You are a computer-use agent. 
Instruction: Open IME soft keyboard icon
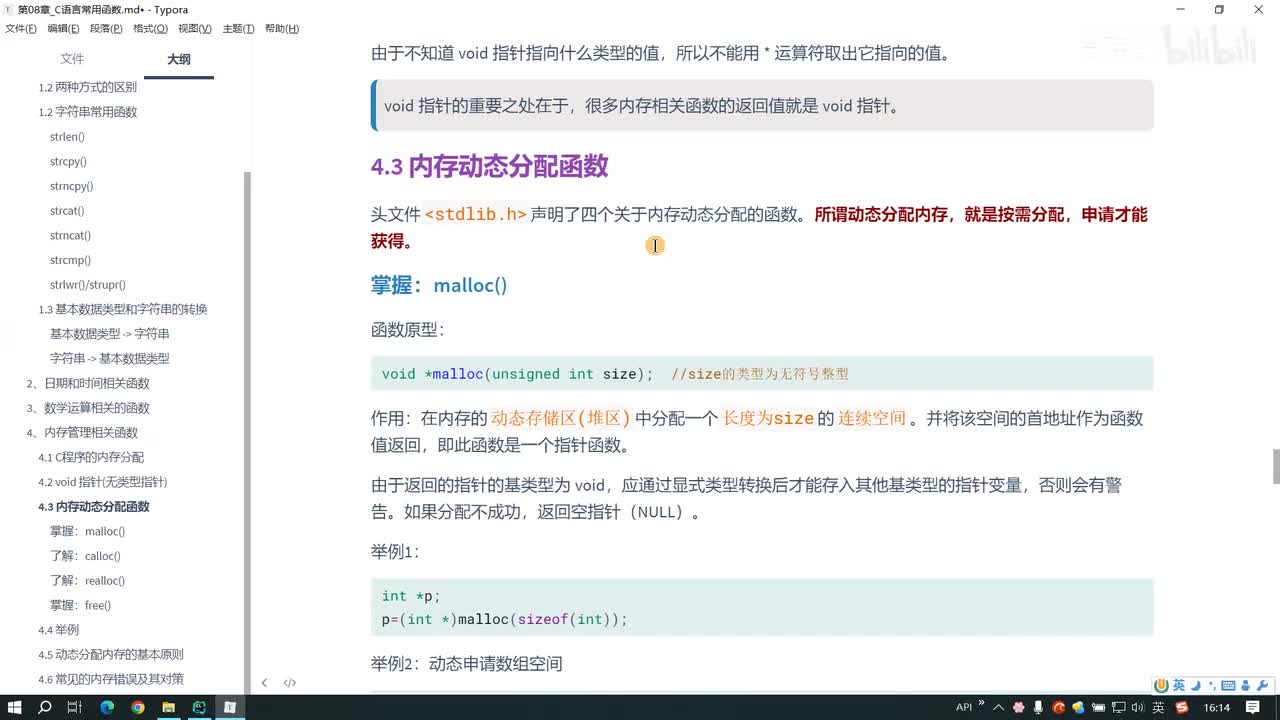pos(1228,685)
